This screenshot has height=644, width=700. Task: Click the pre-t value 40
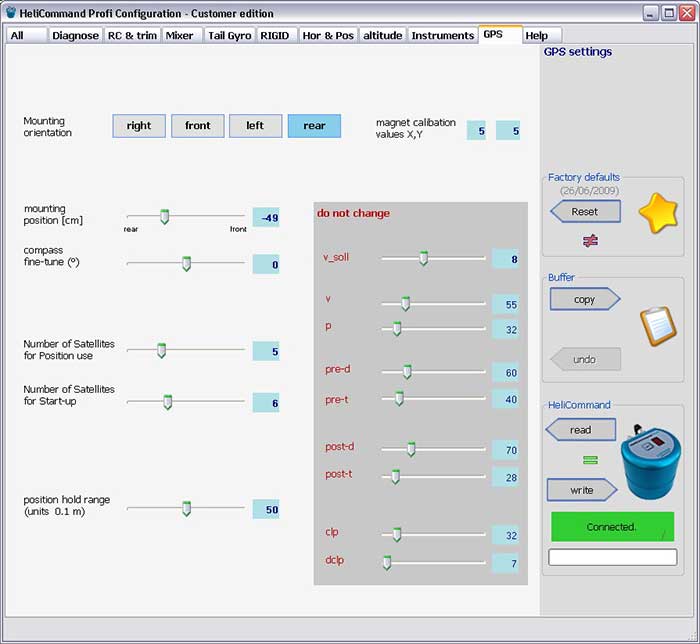coord(505,399)
